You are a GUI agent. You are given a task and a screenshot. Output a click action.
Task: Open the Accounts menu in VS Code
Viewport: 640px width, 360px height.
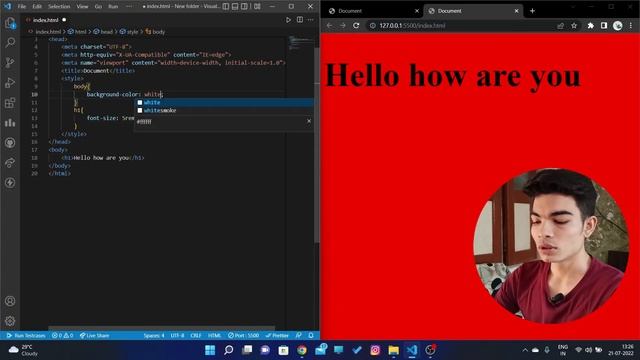(10, 301)
